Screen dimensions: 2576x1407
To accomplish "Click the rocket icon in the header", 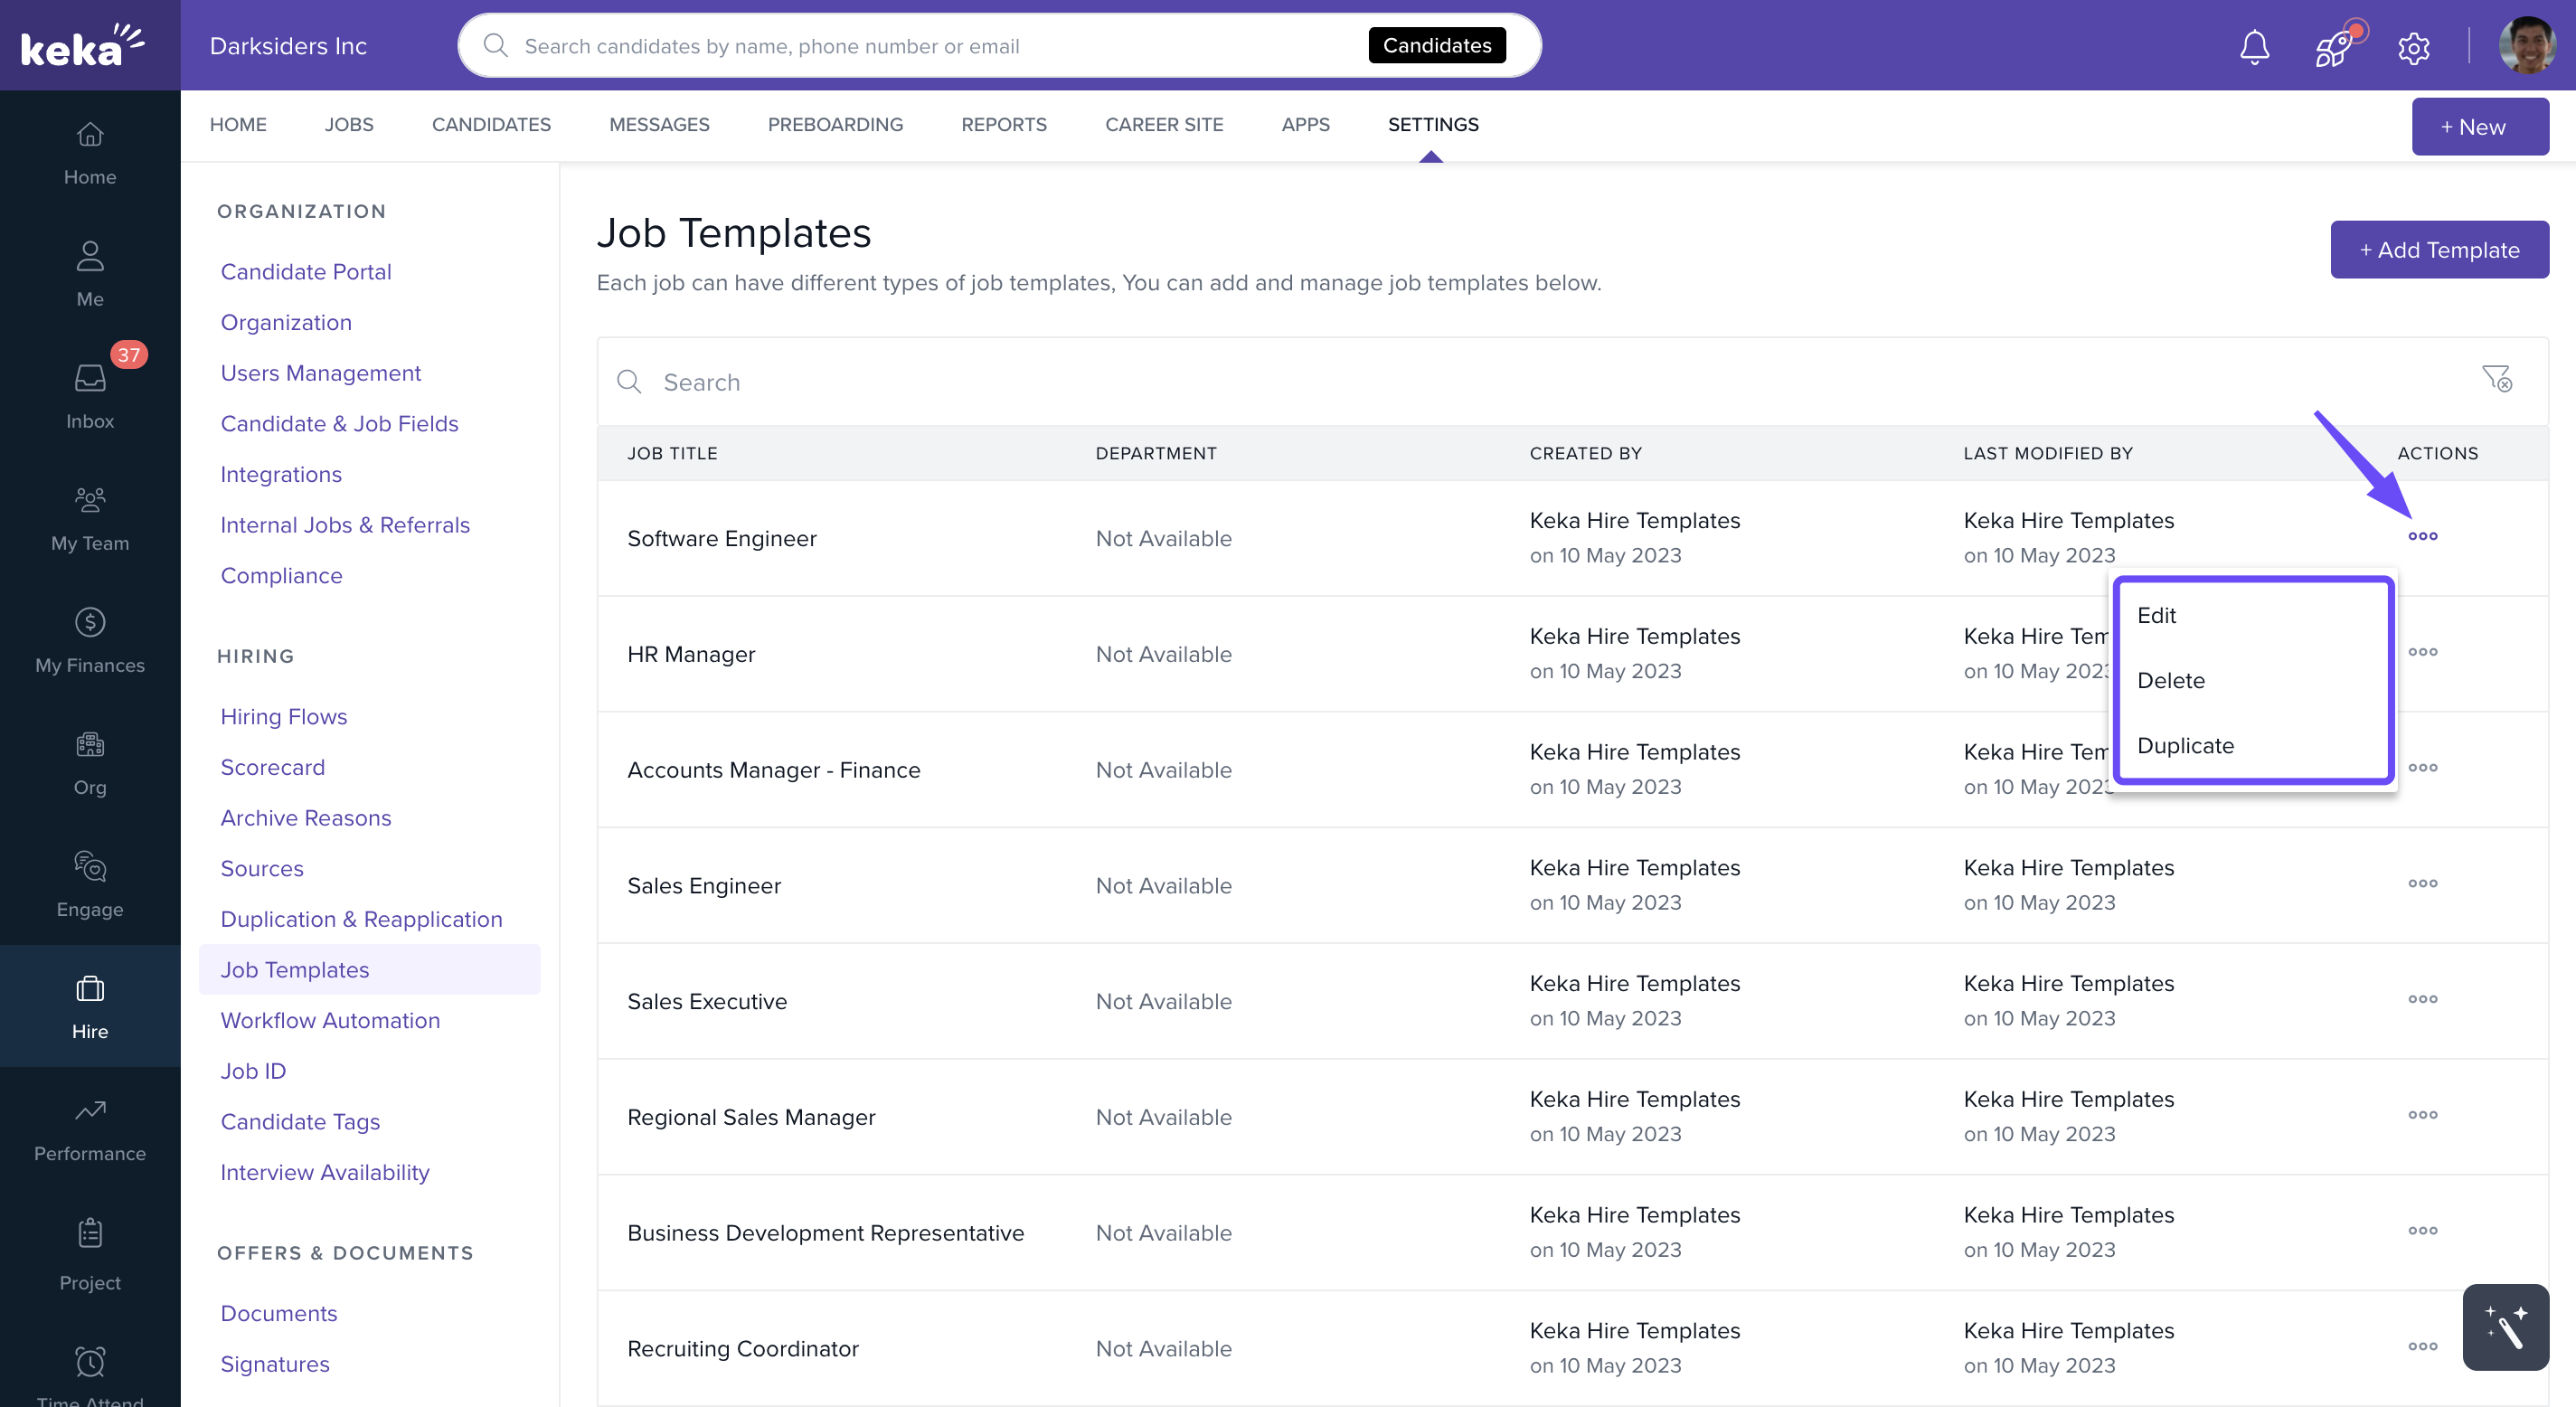I will (2334, 46).
